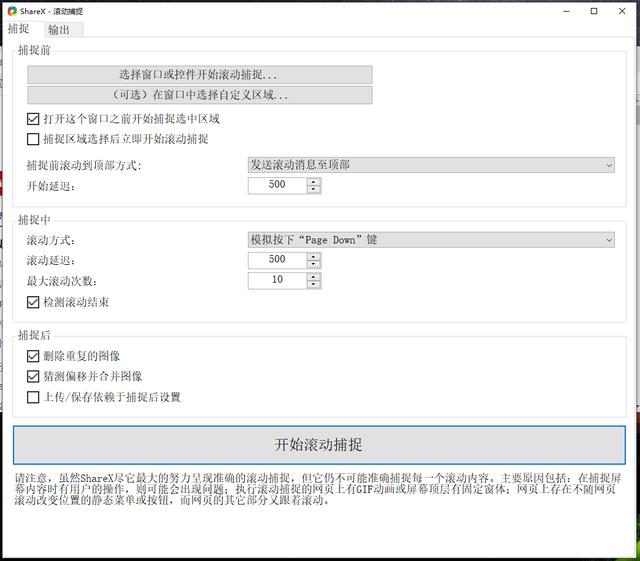Click 选择窗口或控件开始滚动捕捉 button
640x561 pixels.
(200, 75)
